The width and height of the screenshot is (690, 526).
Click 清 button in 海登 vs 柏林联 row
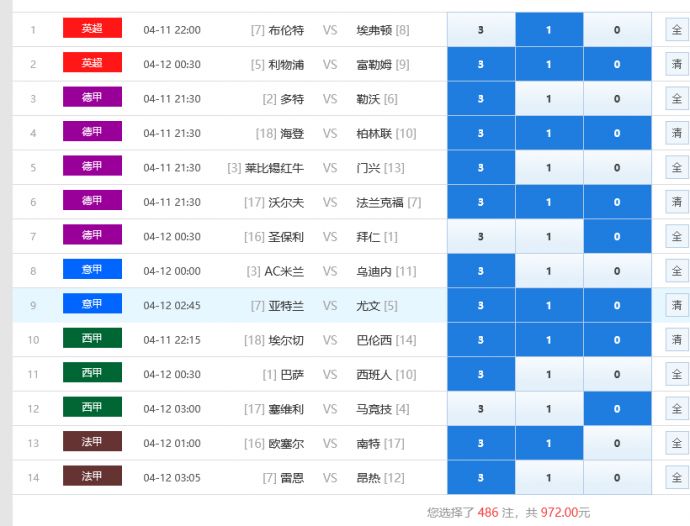[x=676, y=133]
